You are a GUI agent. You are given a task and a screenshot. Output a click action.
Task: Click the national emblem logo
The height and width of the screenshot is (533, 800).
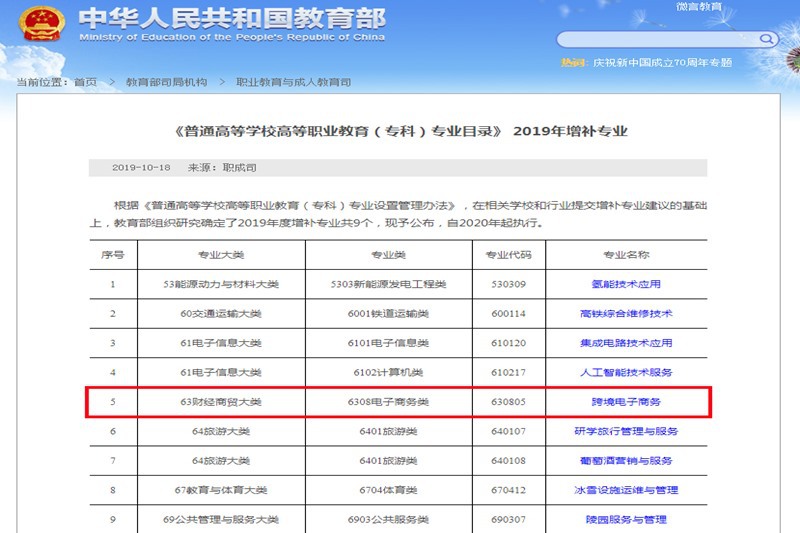pyautogui.click(x=41, y=25)
